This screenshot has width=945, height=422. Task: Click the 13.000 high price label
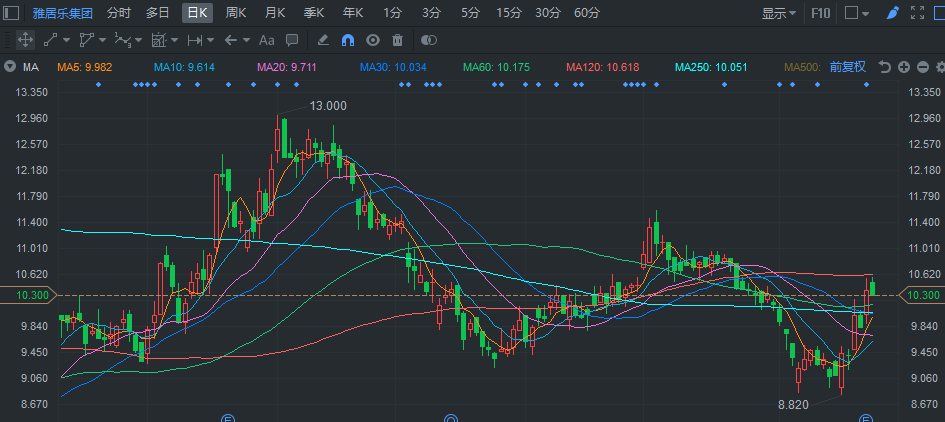coord(328,106)
